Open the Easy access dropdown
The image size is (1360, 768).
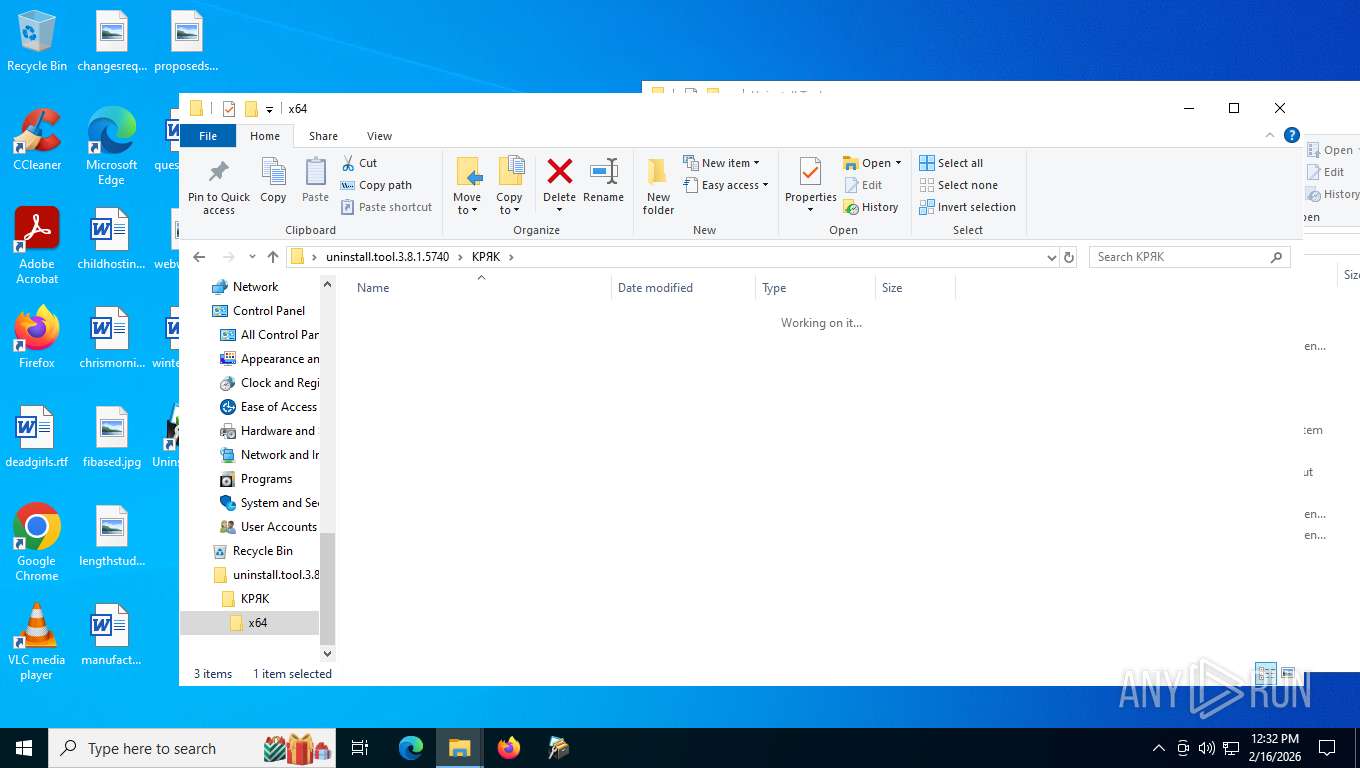[726, 185]
